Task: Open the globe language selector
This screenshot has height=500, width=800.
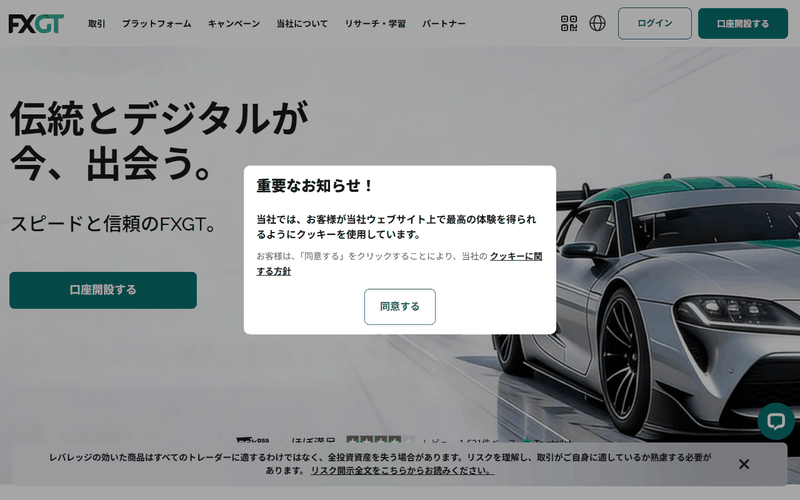Action: [x=597, y=23]
